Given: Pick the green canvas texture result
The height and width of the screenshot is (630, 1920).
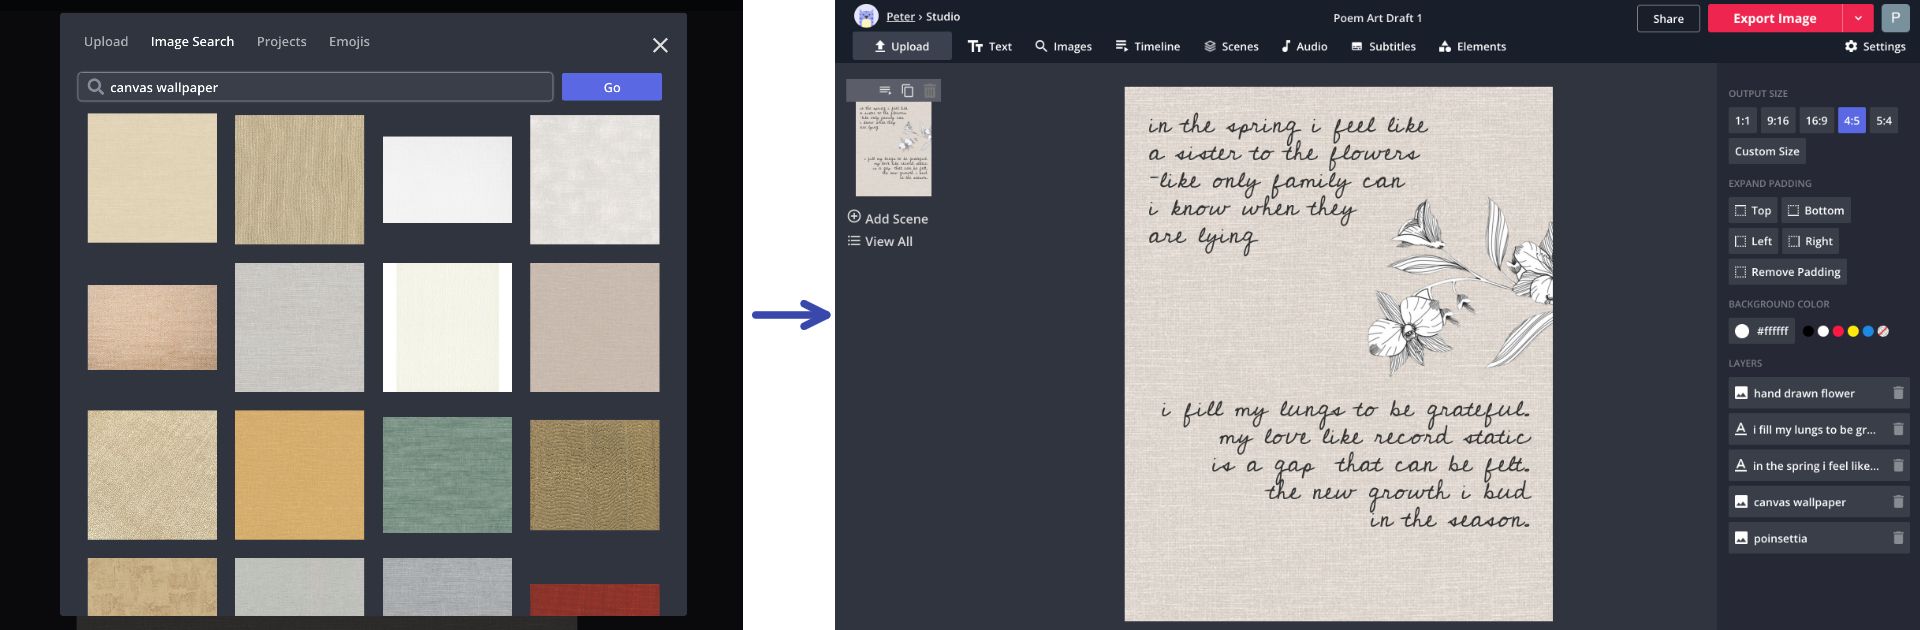Looking at the screenshot, I should (447, 475).
